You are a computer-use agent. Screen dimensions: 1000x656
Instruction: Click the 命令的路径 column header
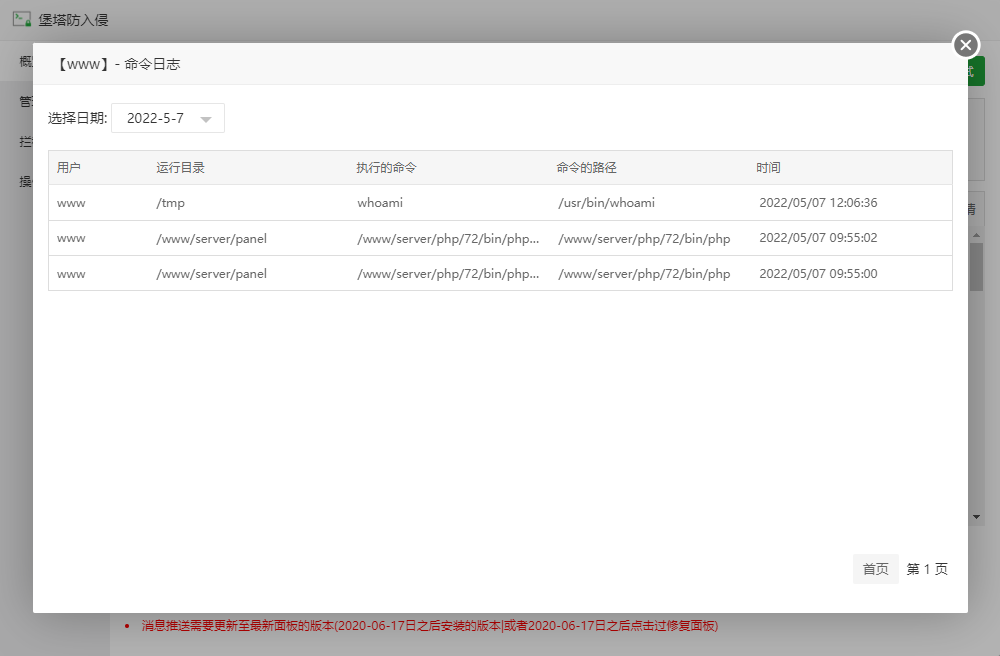coord(594,168)
